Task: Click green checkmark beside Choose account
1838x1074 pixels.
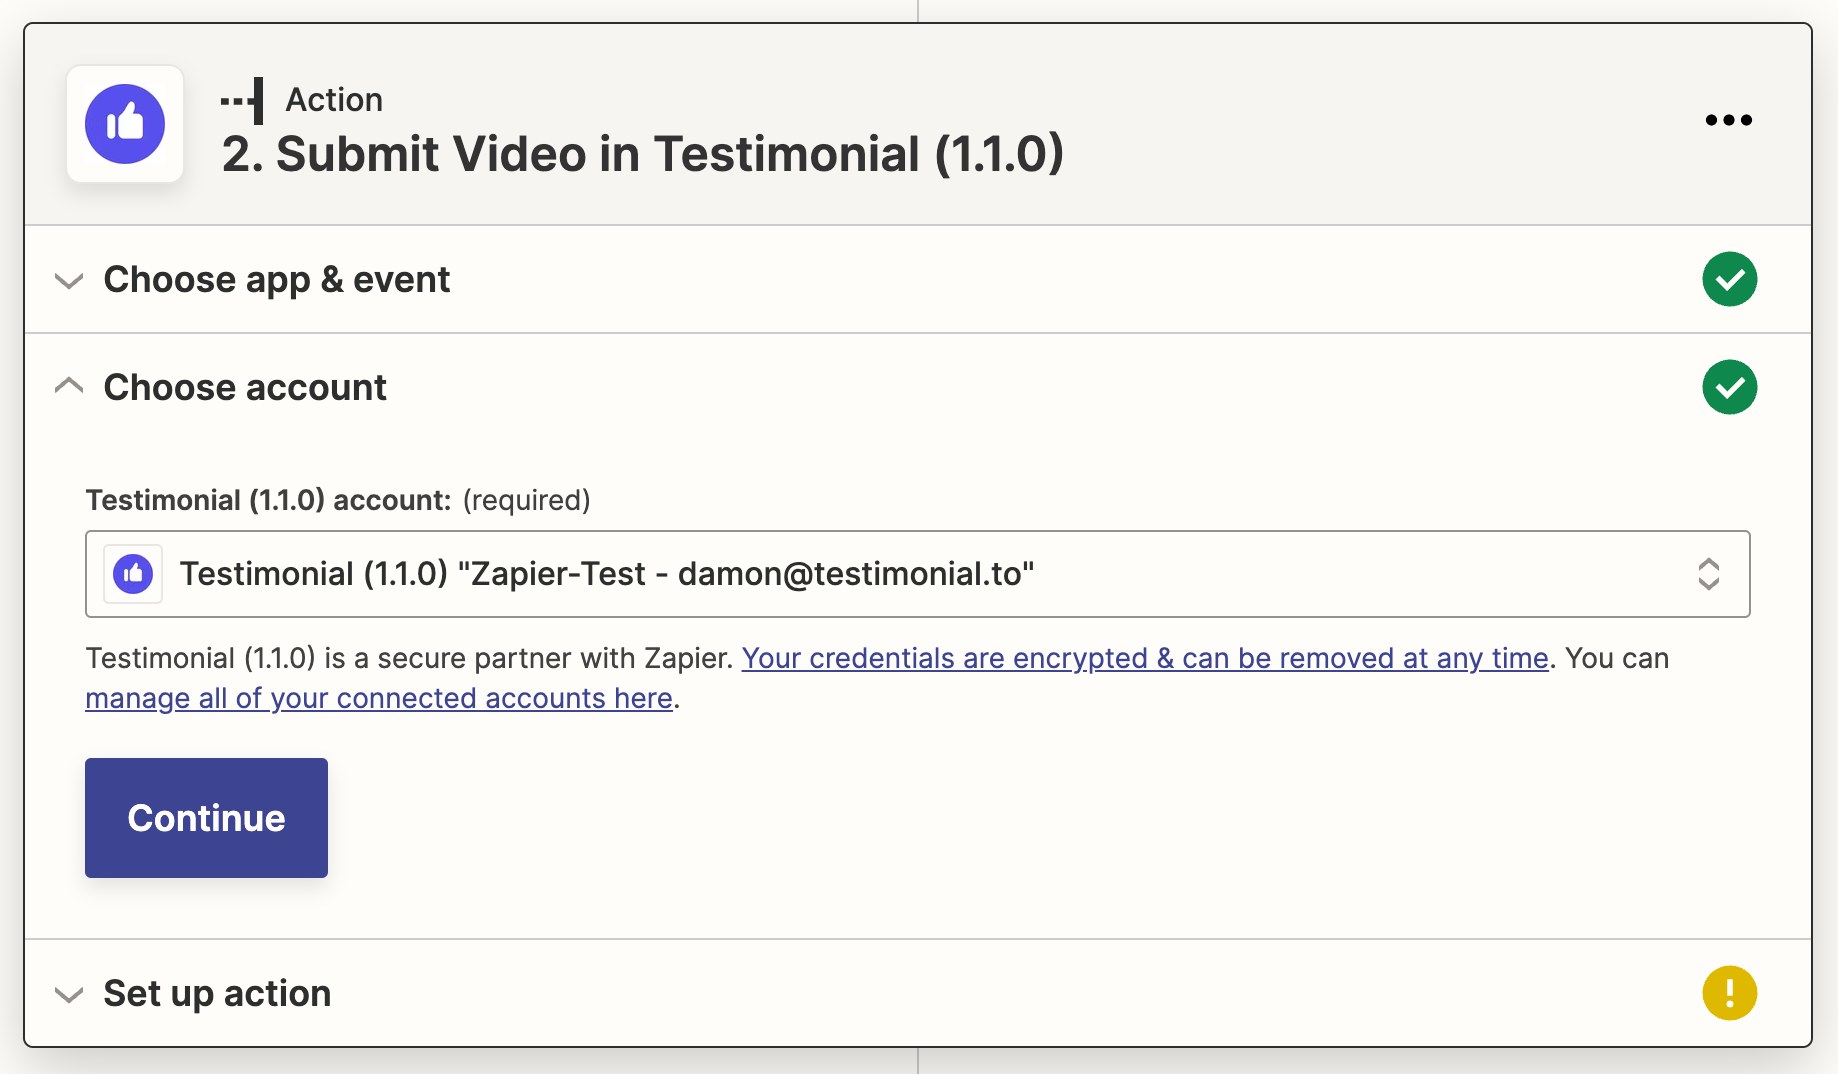Action: [1729, 387]
